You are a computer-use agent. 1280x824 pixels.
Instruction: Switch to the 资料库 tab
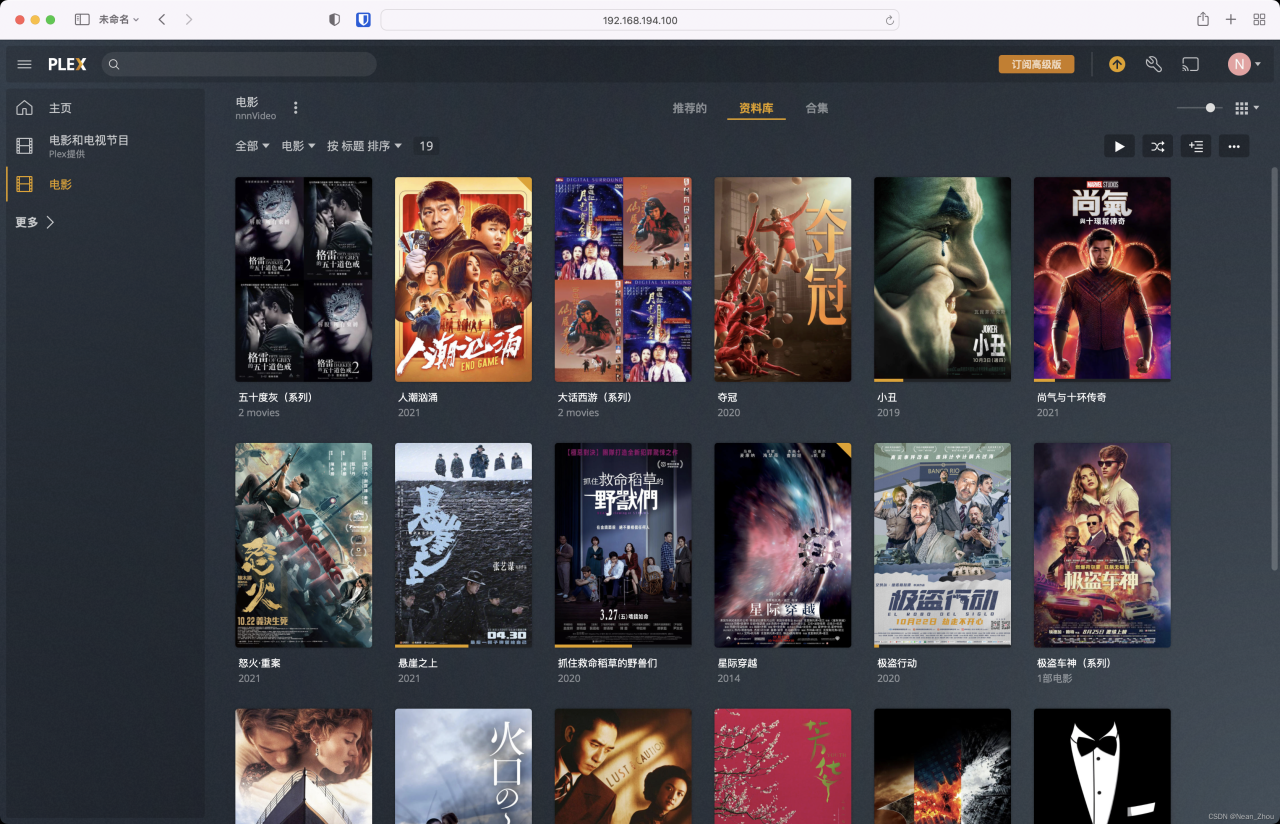[756, 108]
